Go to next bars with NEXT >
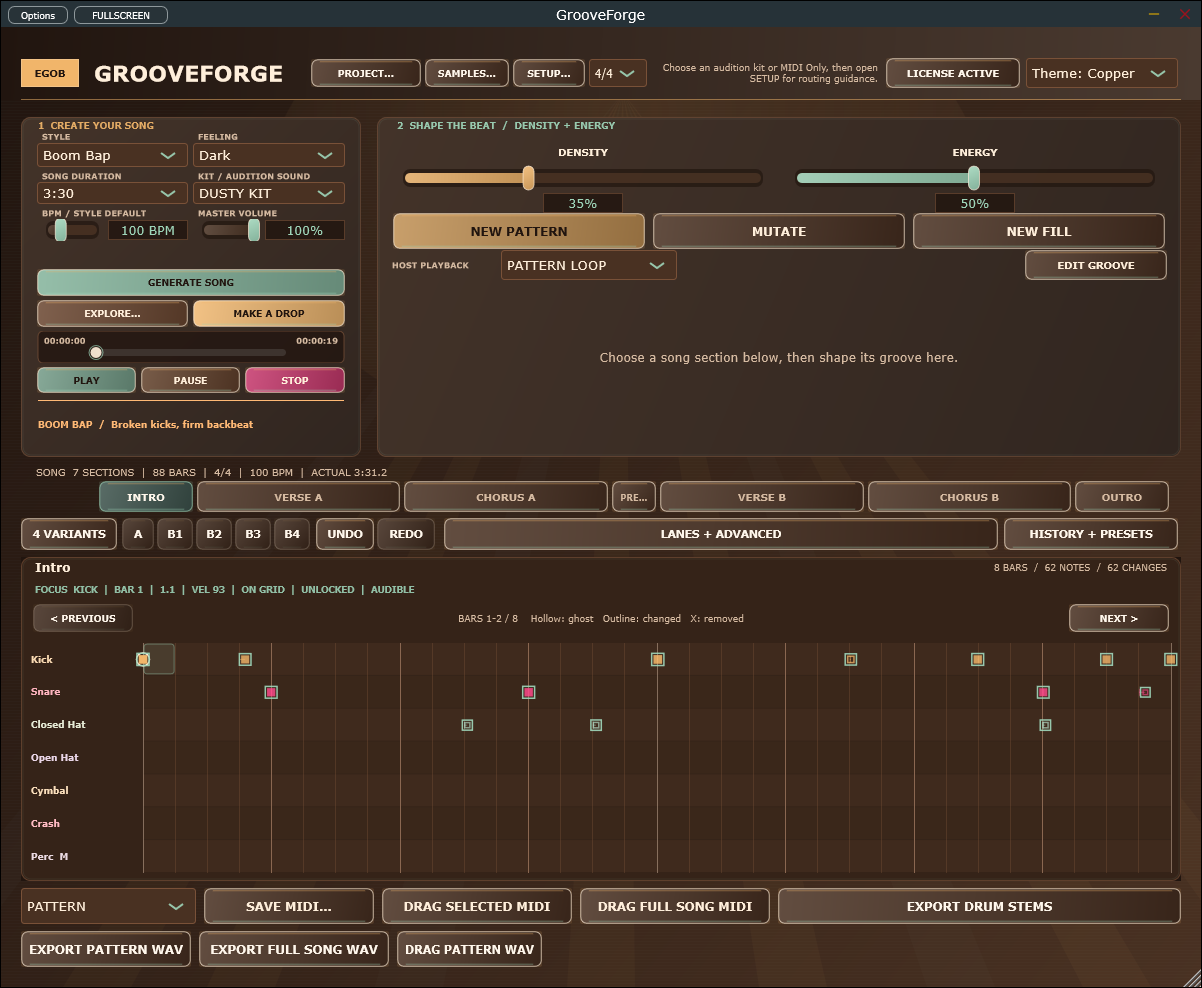Image resolution: width=1202 pixels, height=988 pixels. (1119, 618)
